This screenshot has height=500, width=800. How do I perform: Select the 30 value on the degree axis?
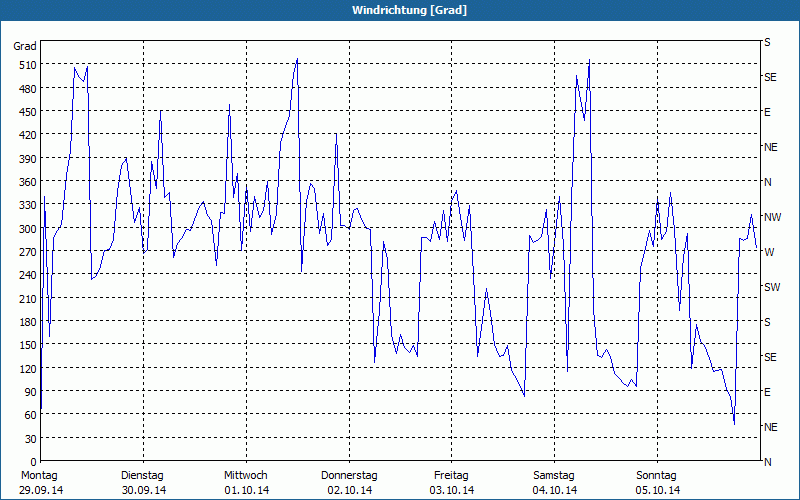31,439
